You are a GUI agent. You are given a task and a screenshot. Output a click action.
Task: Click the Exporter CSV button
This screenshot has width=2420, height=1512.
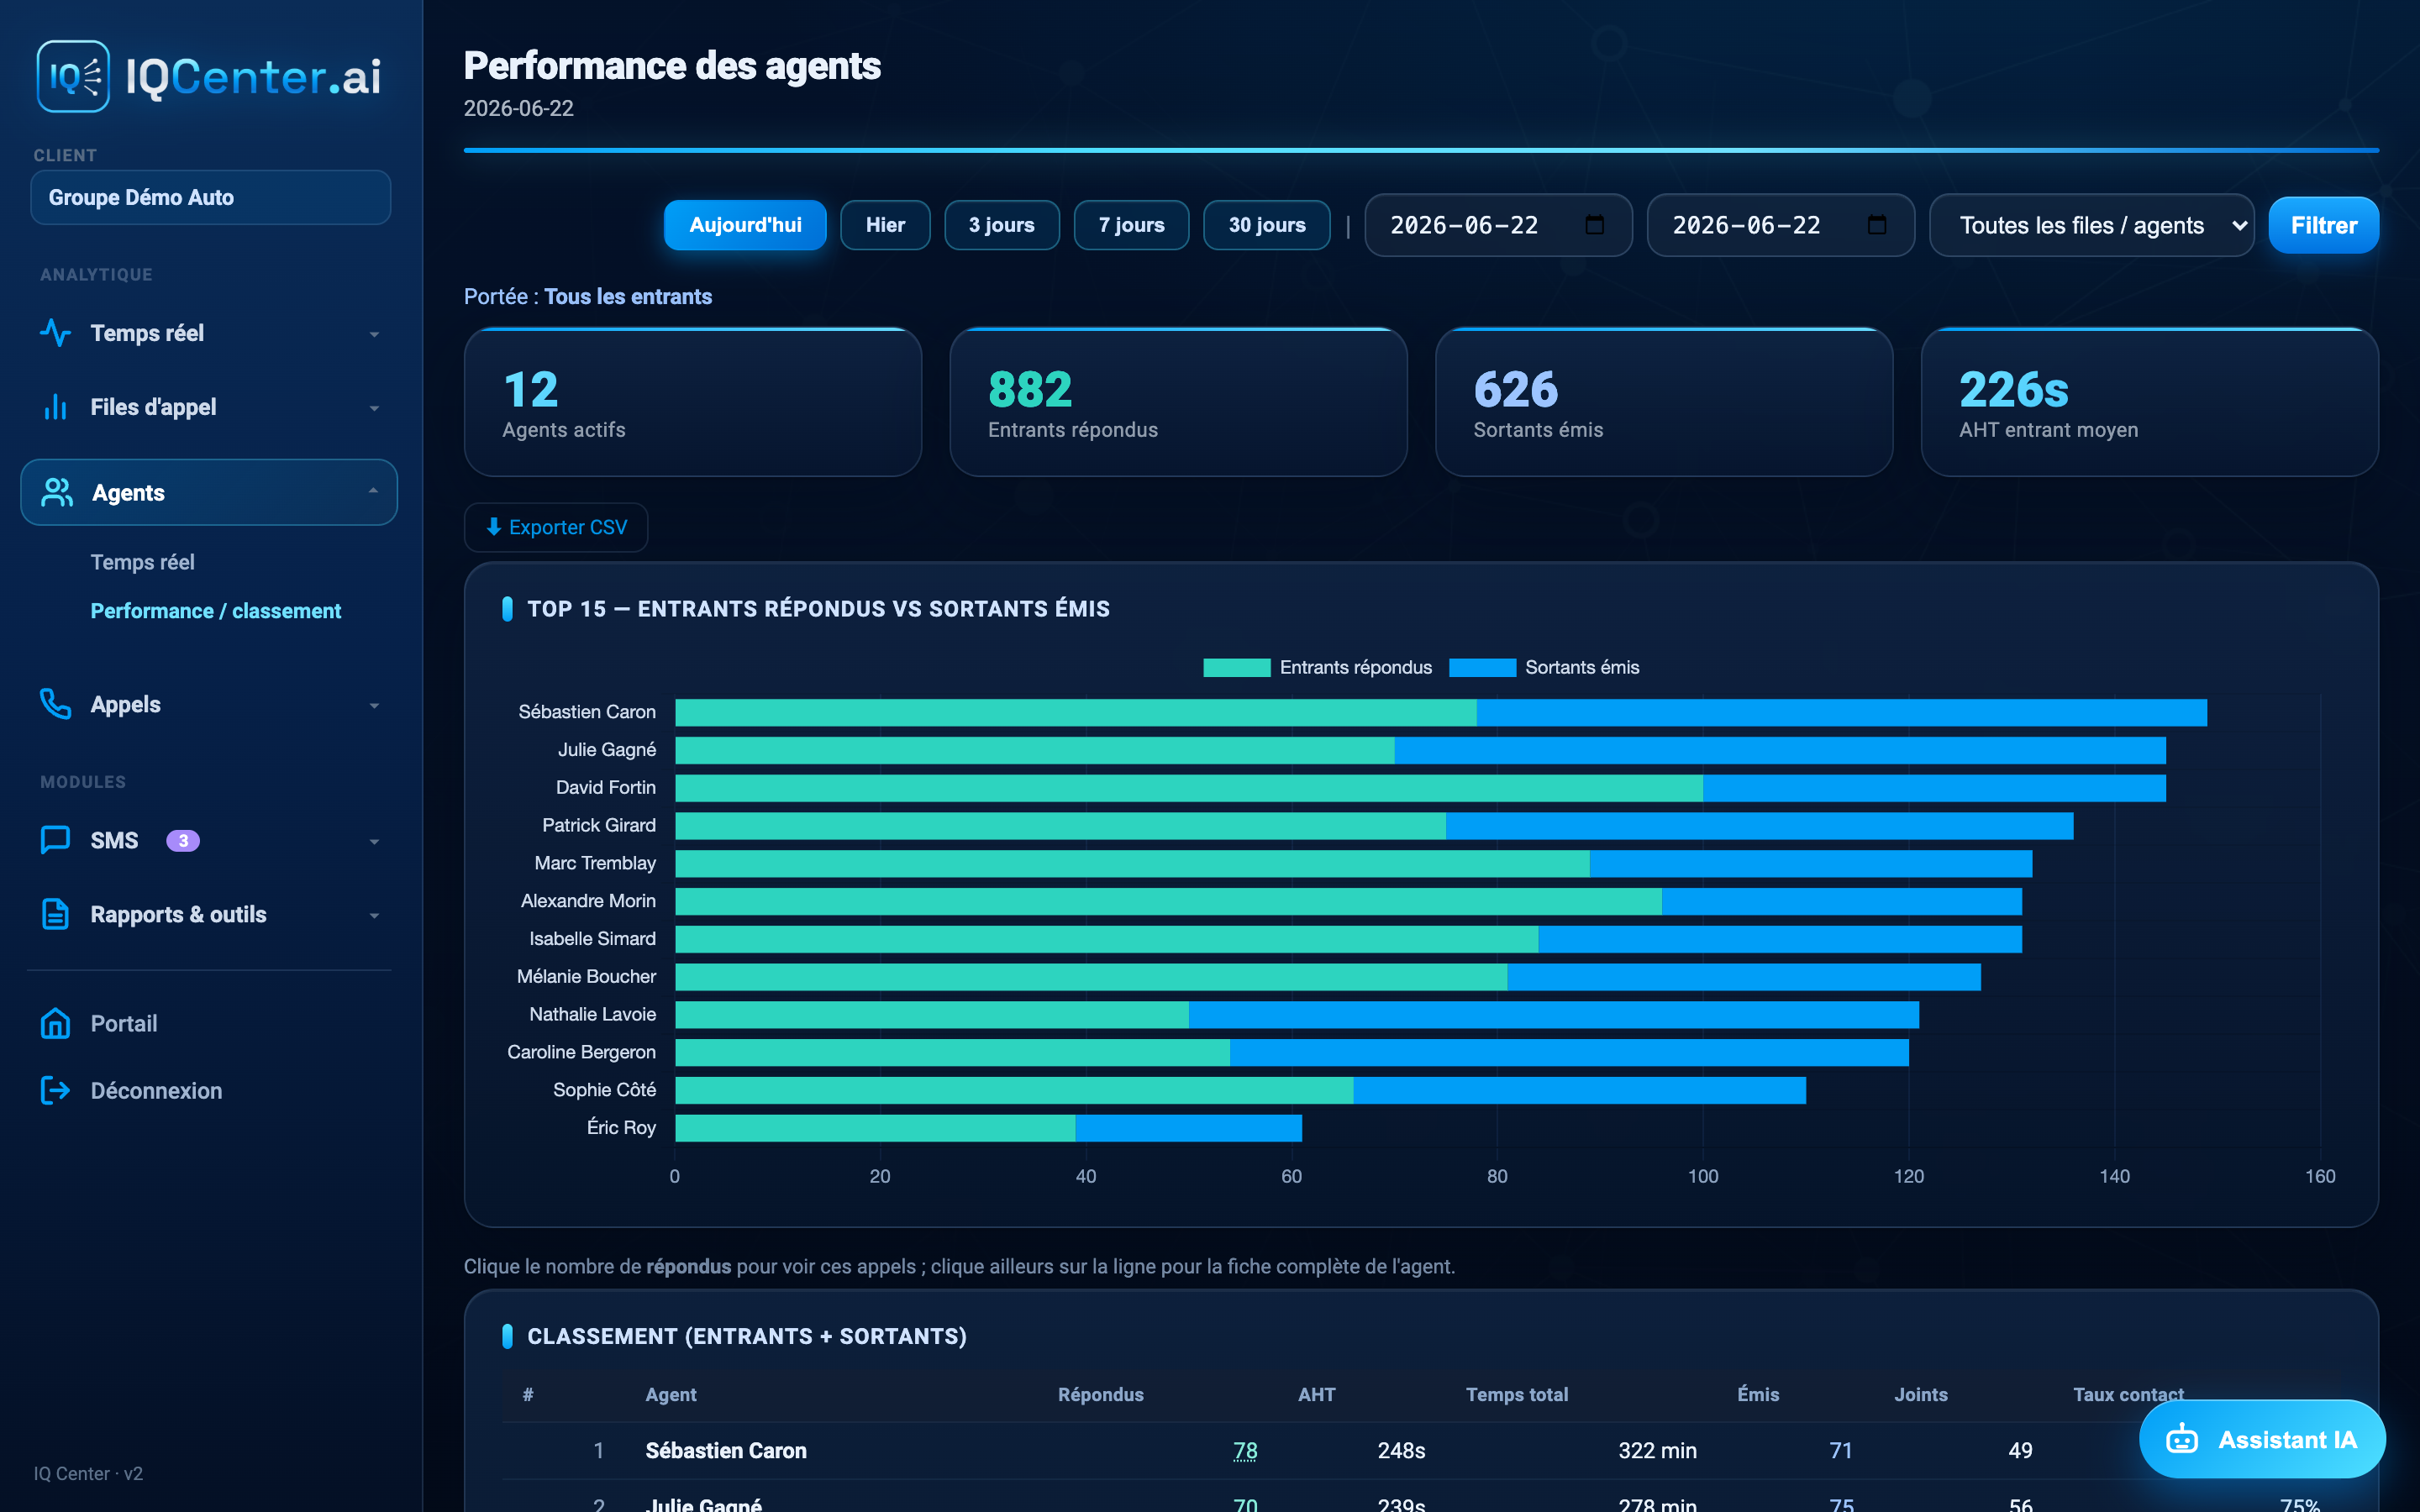556,527
